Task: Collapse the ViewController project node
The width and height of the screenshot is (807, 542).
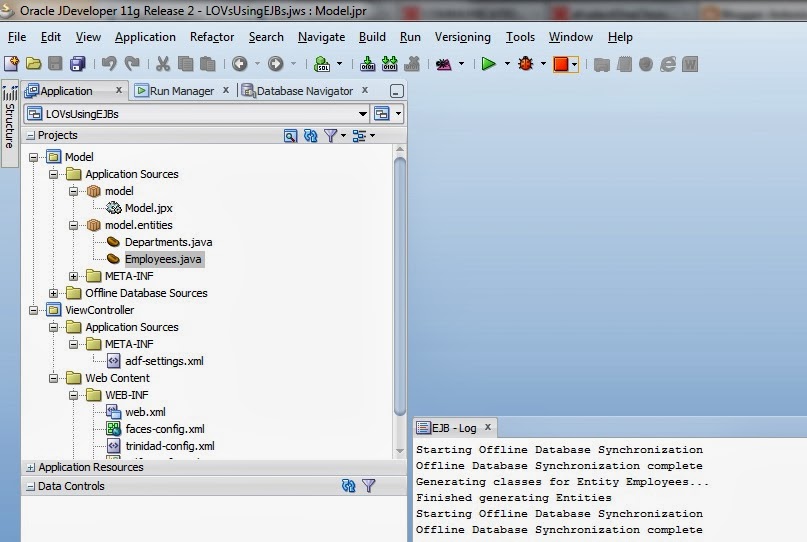Action: point(33,310)
